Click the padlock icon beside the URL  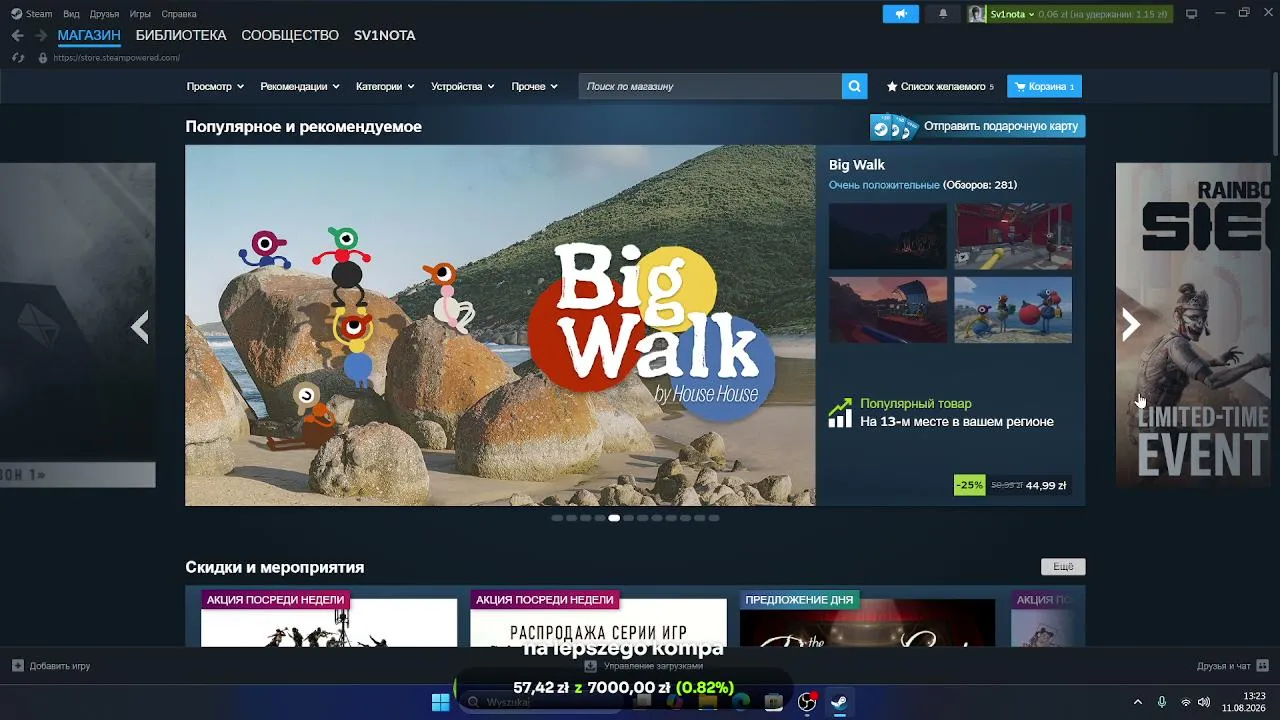tap(42, 58)
